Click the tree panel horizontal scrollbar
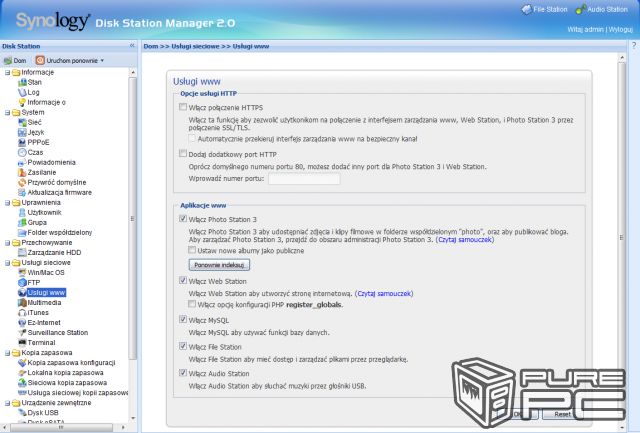The image size is (640, 433). click(61, 427)
